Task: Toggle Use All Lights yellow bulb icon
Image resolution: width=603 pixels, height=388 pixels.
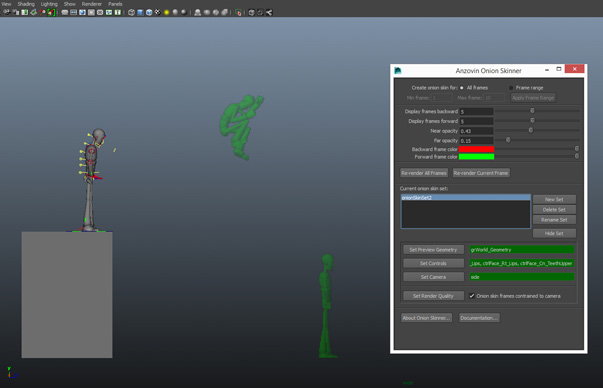Action: (x=167, y=12)
